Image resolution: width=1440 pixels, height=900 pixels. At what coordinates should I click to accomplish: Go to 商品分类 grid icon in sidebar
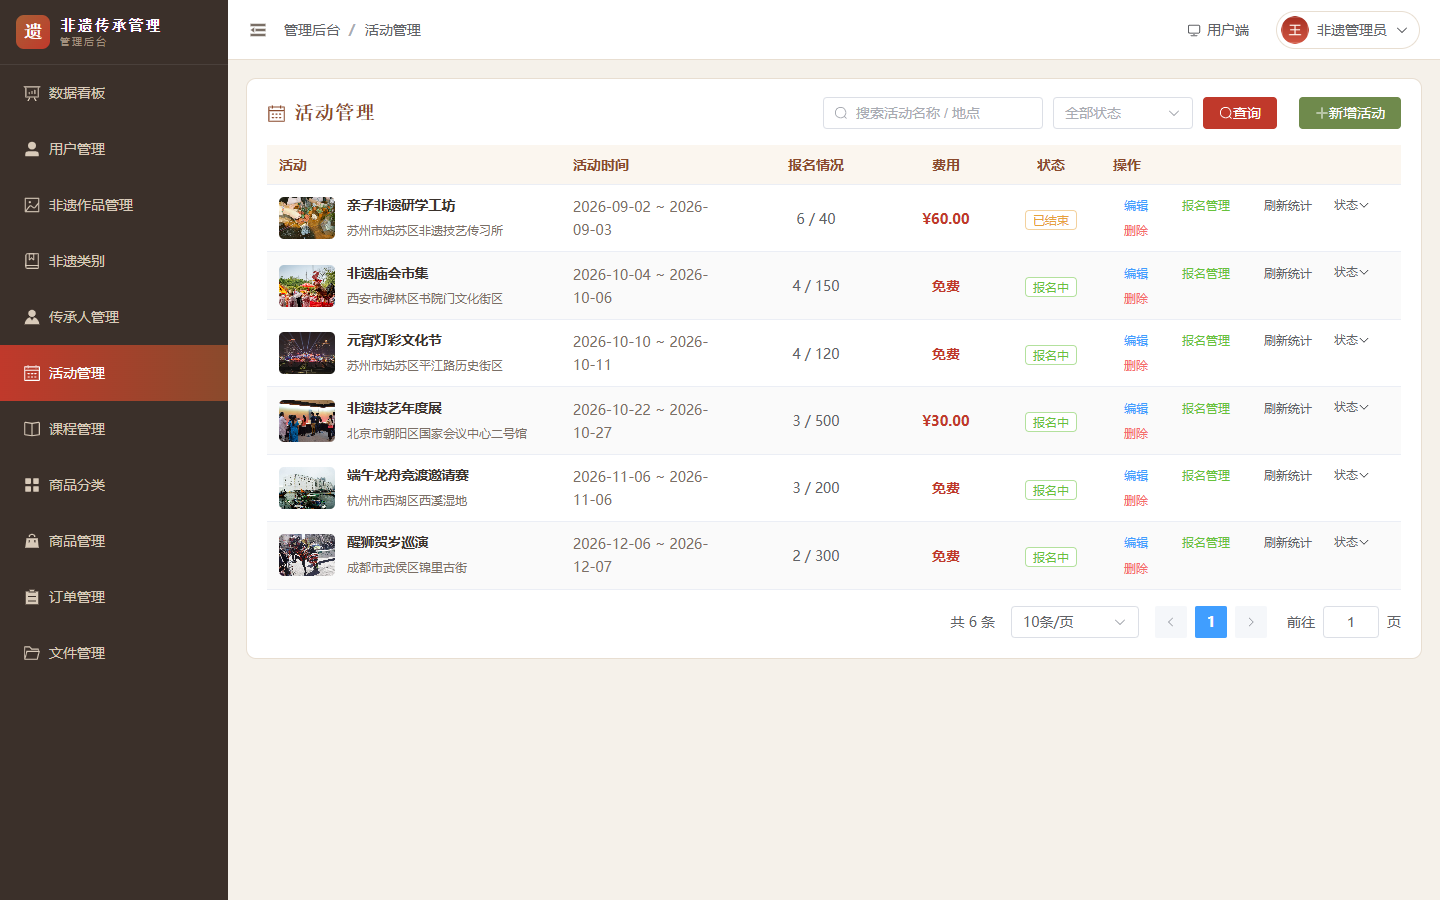point(32,485)
